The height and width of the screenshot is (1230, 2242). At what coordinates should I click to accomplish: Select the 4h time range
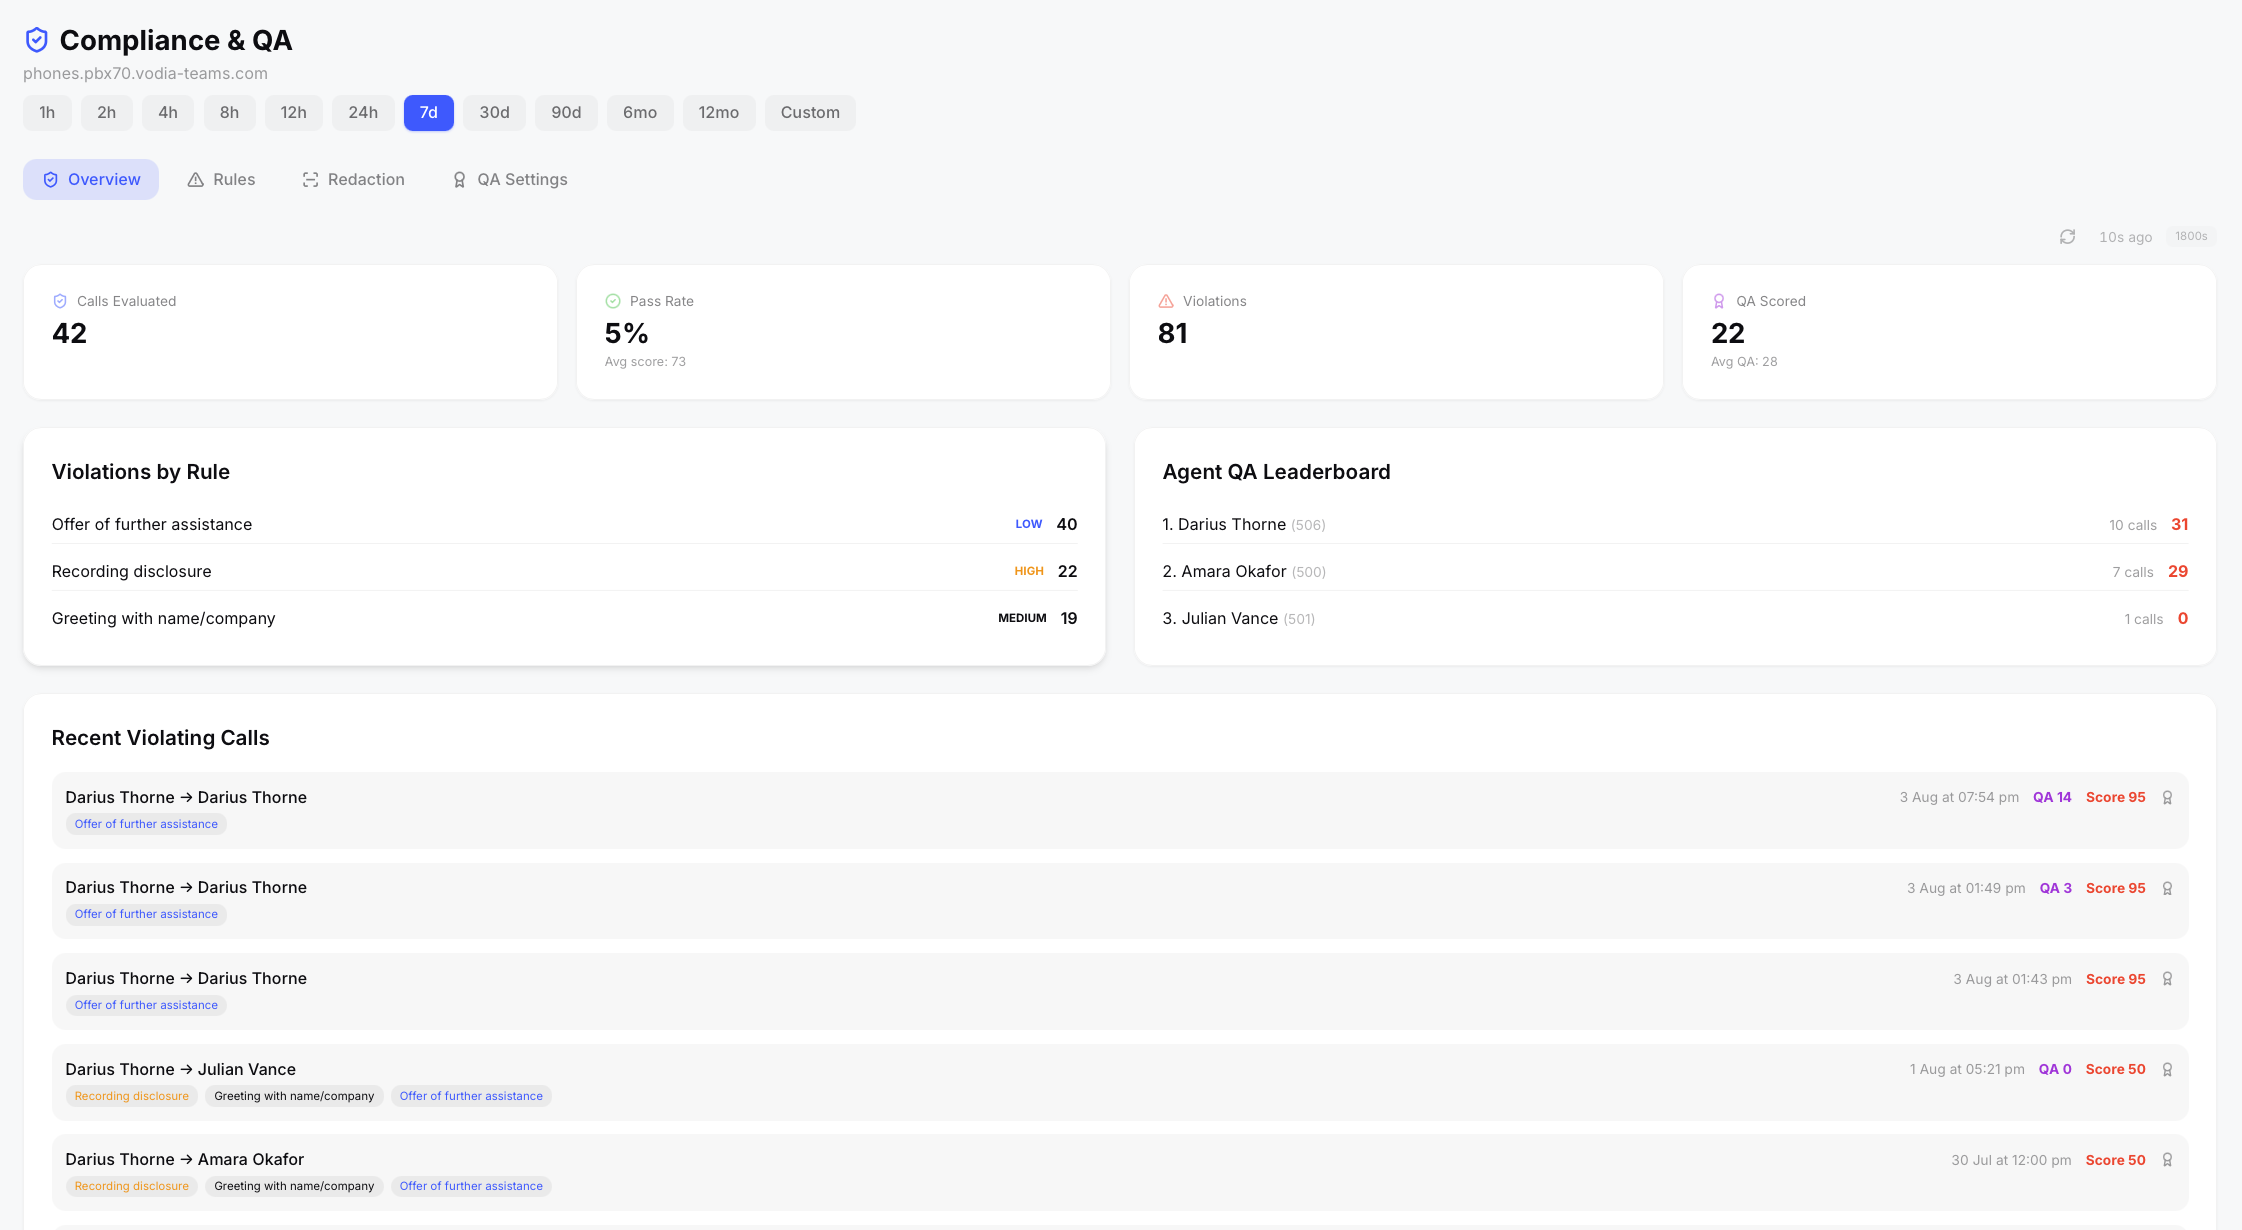pos(168,113)
